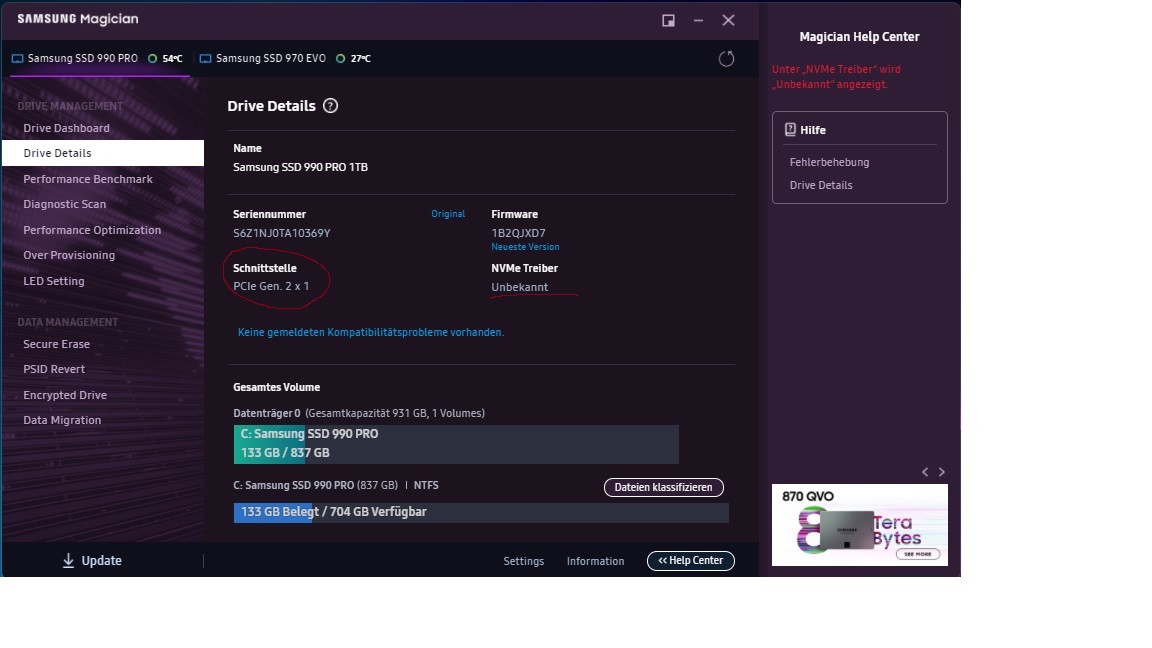The height and width of the screenshot is (648, 1152).
Task: Open Secure Erase page
Action: 57,344
